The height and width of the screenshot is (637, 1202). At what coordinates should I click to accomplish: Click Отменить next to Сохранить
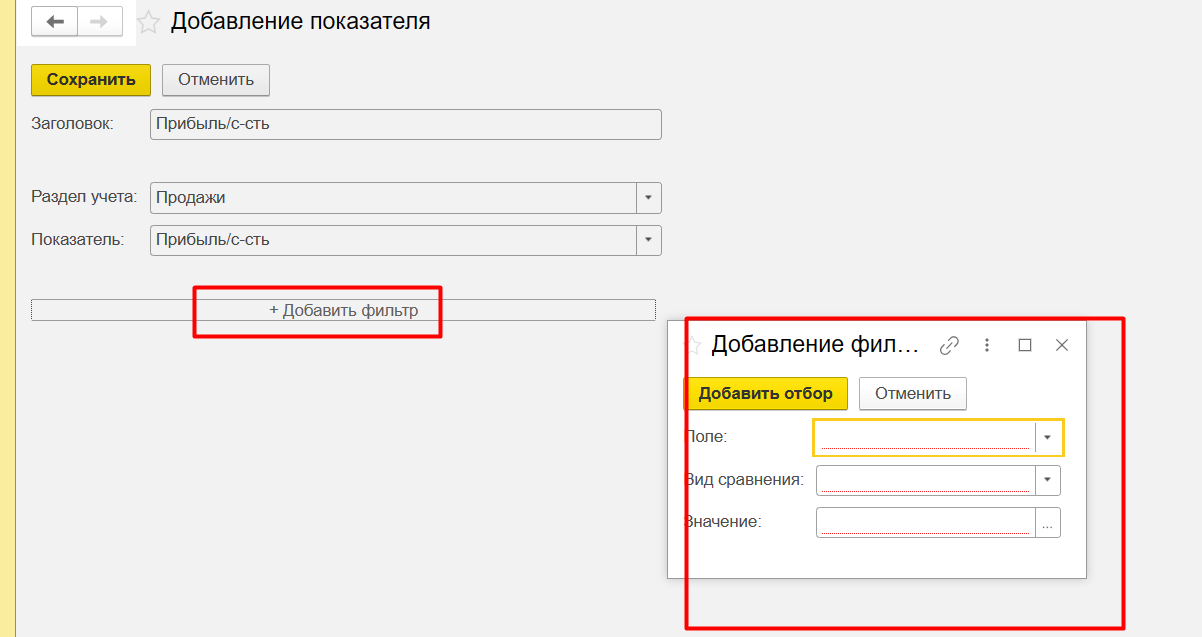[216, 80]
